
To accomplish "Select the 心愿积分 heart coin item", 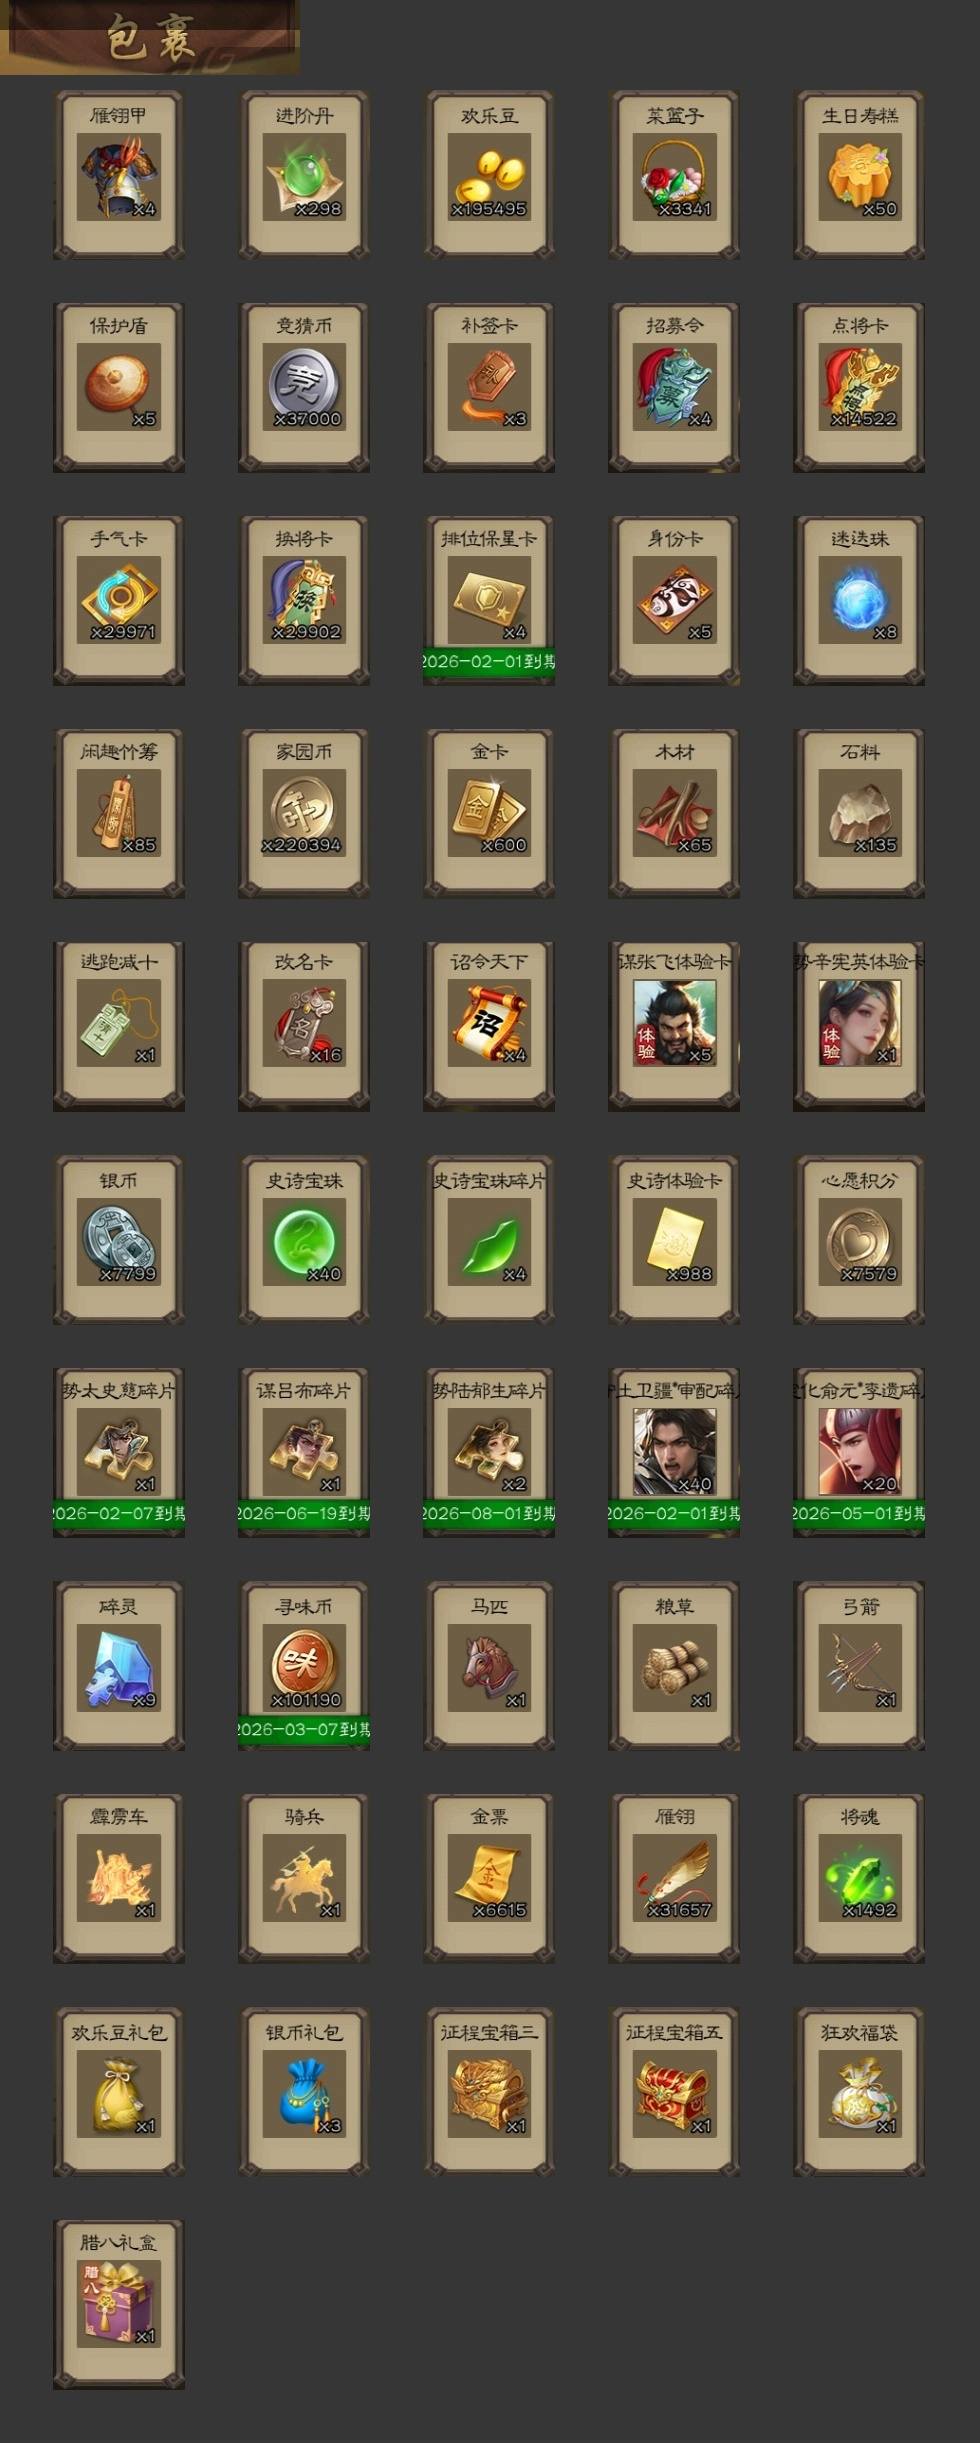I will [x=859, y=1241].
